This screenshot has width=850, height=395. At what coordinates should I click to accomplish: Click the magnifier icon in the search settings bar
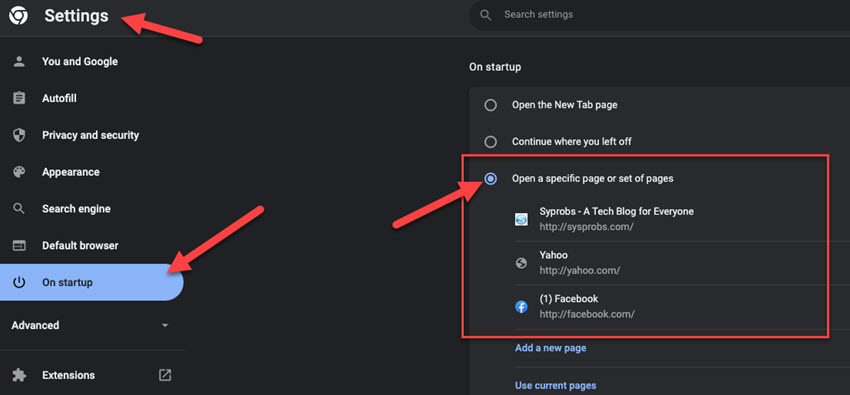click(x=486, y=15)
